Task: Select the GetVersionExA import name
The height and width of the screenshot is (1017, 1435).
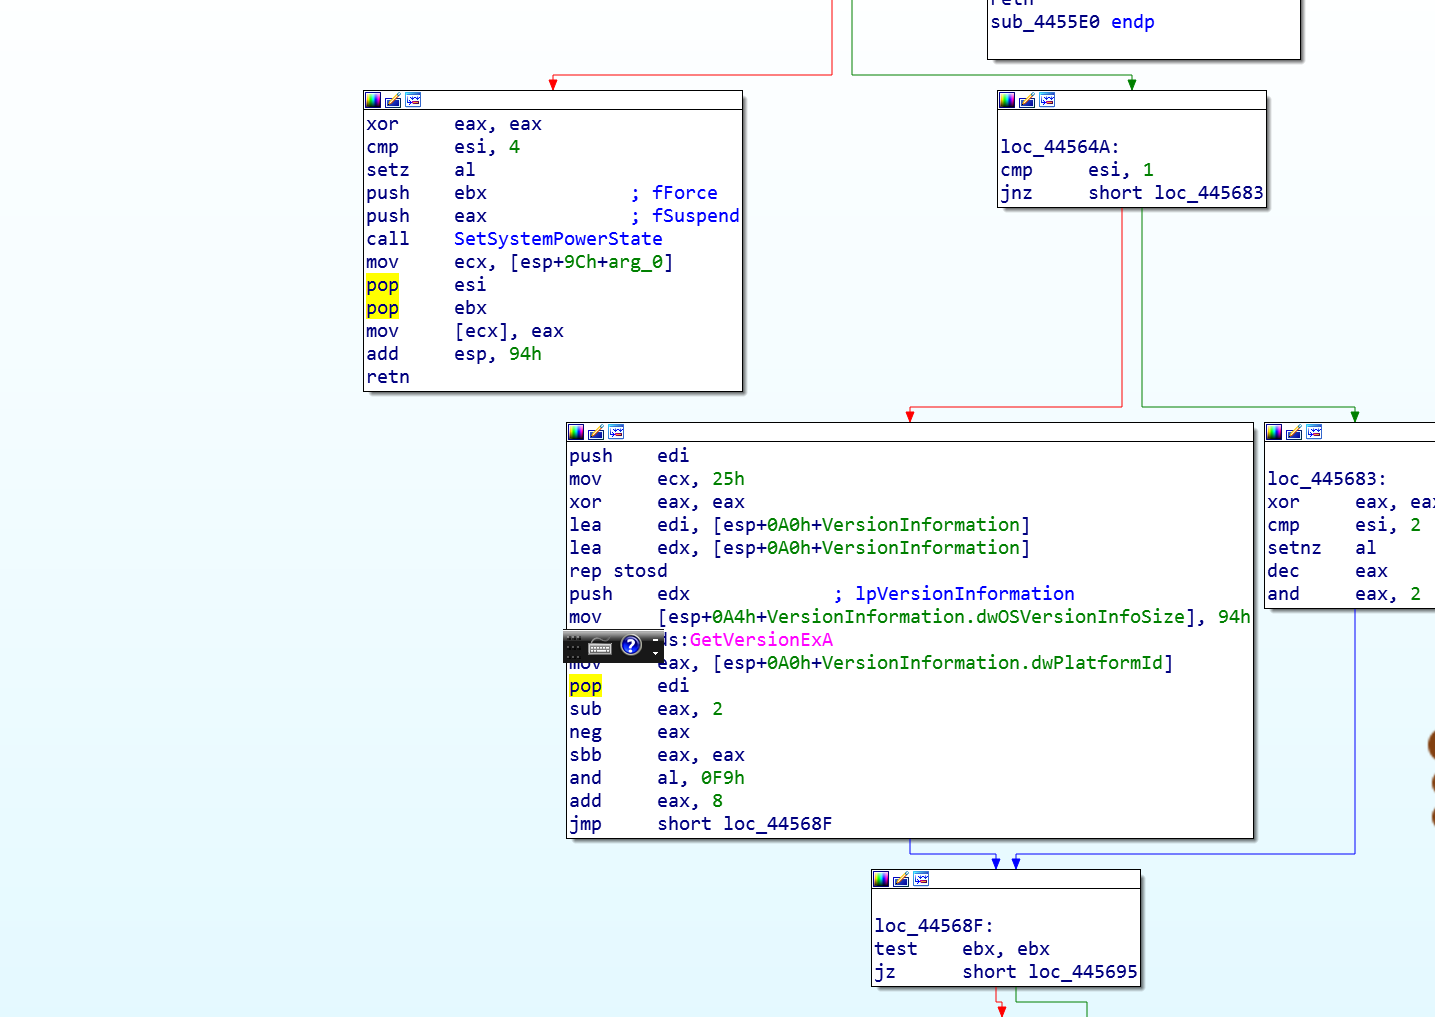Action: 761,640
